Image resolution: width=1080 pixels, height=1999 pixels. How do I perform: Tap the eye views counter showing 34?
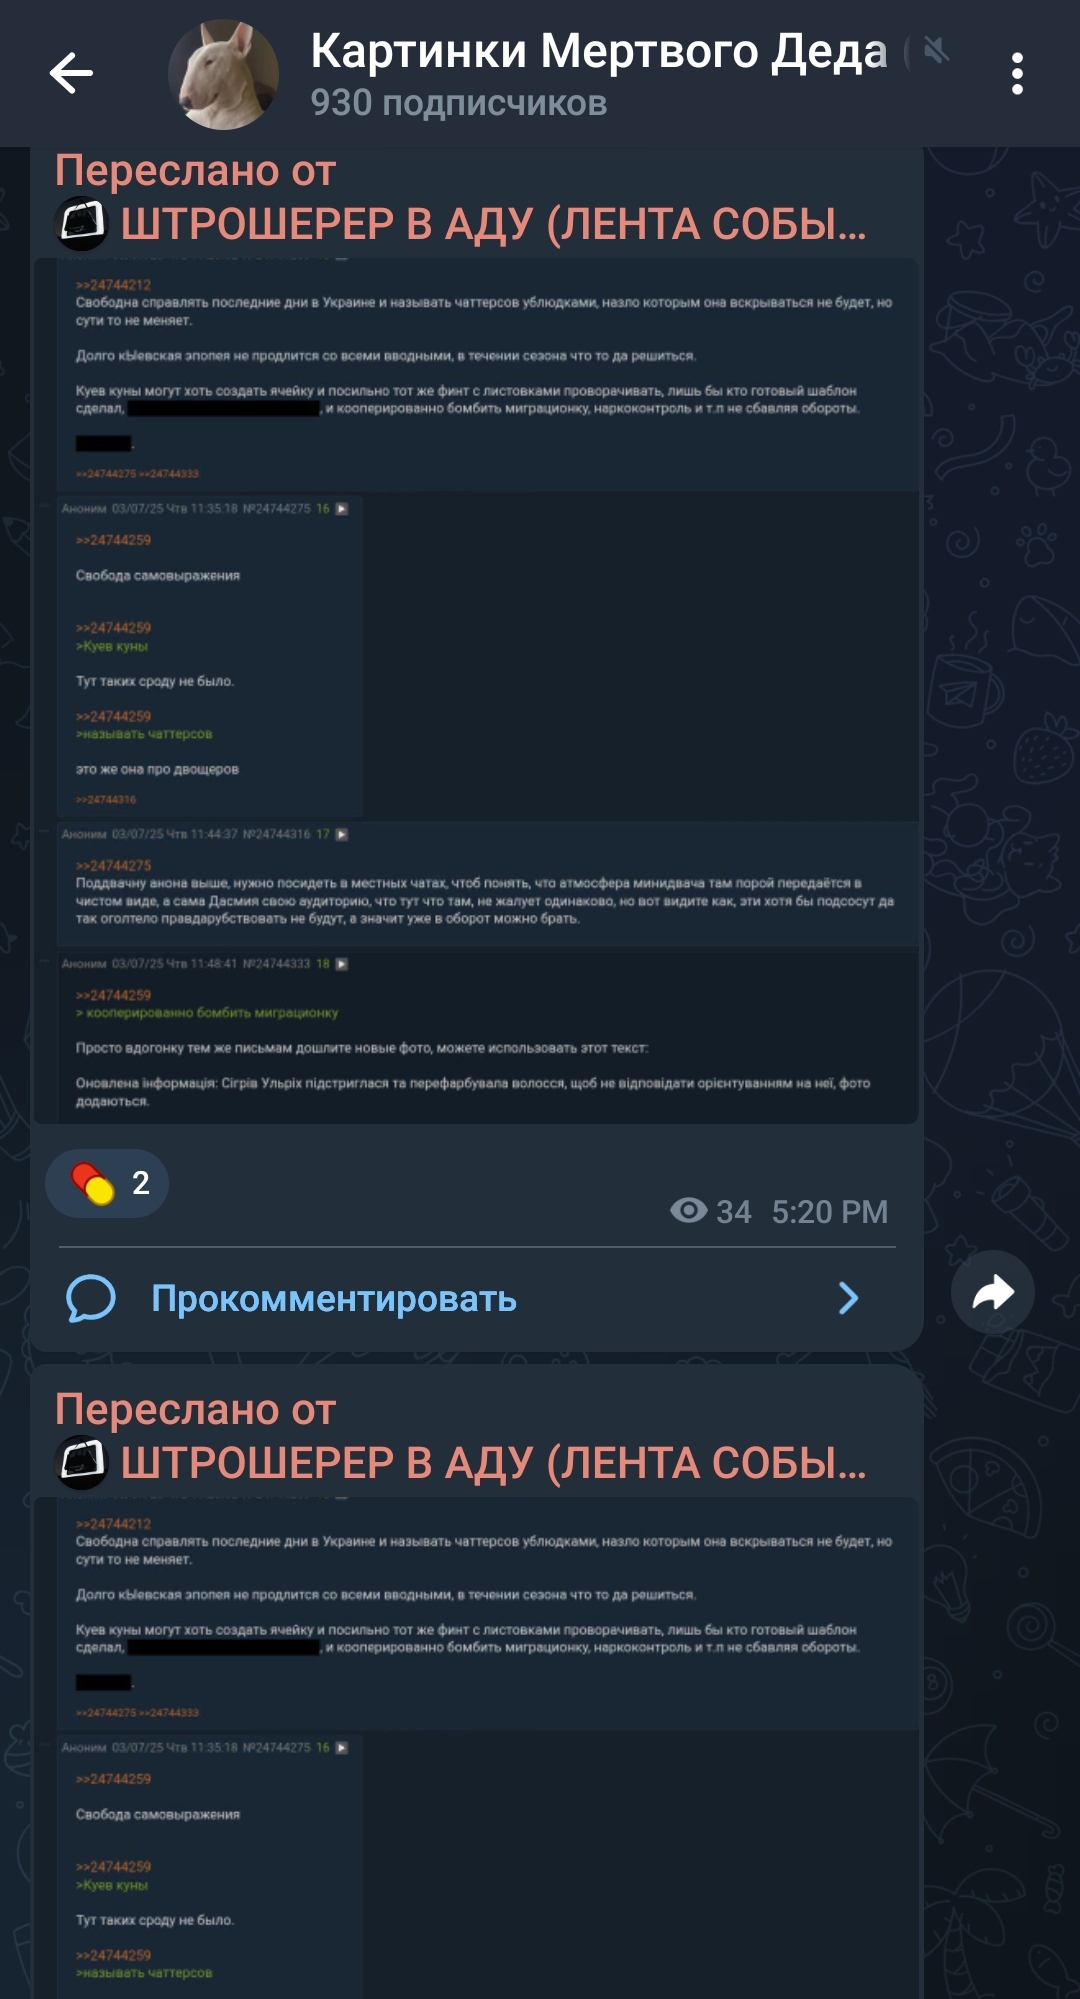tap(711, 1211)
